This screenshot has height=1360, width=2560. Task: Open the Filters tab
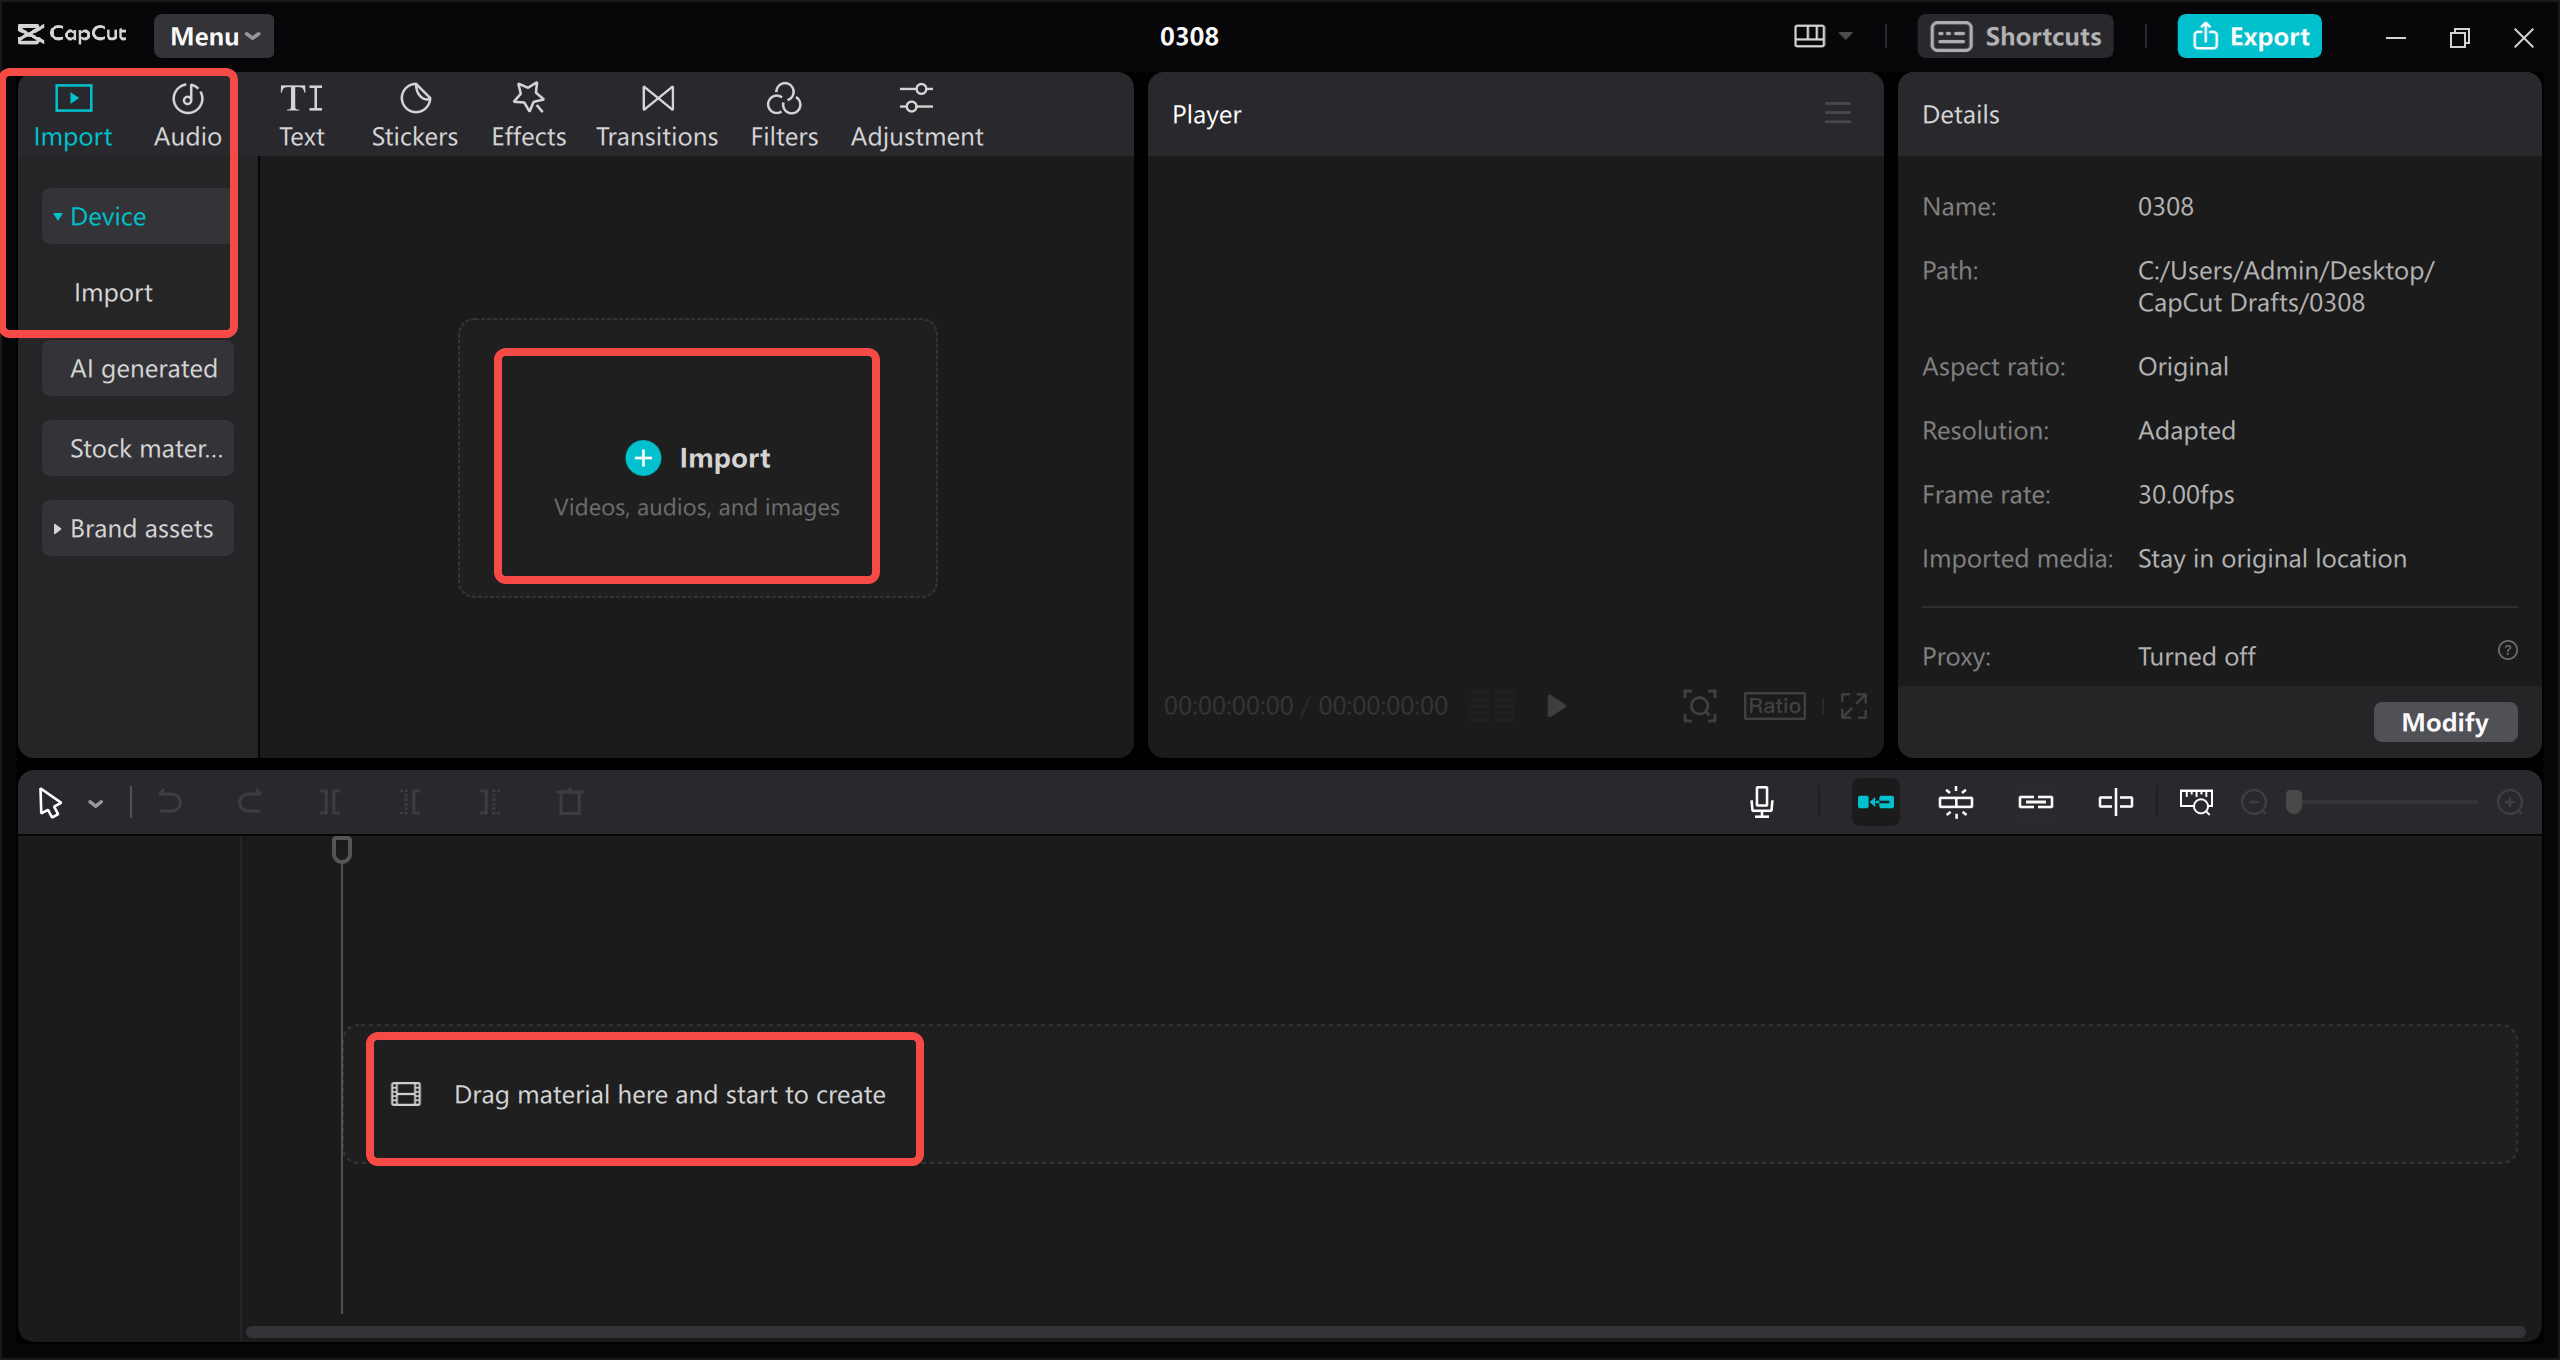tap(784, 115)
